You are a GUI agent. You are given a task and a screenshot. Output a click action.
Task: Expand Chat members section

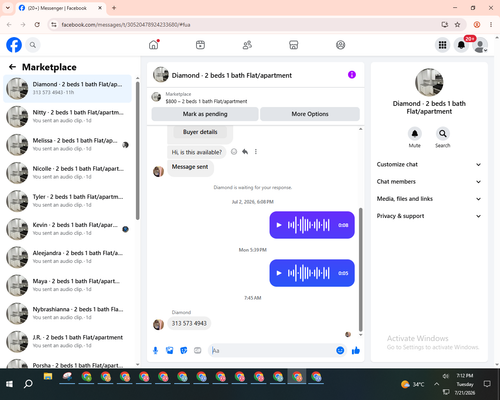(429, 182)
